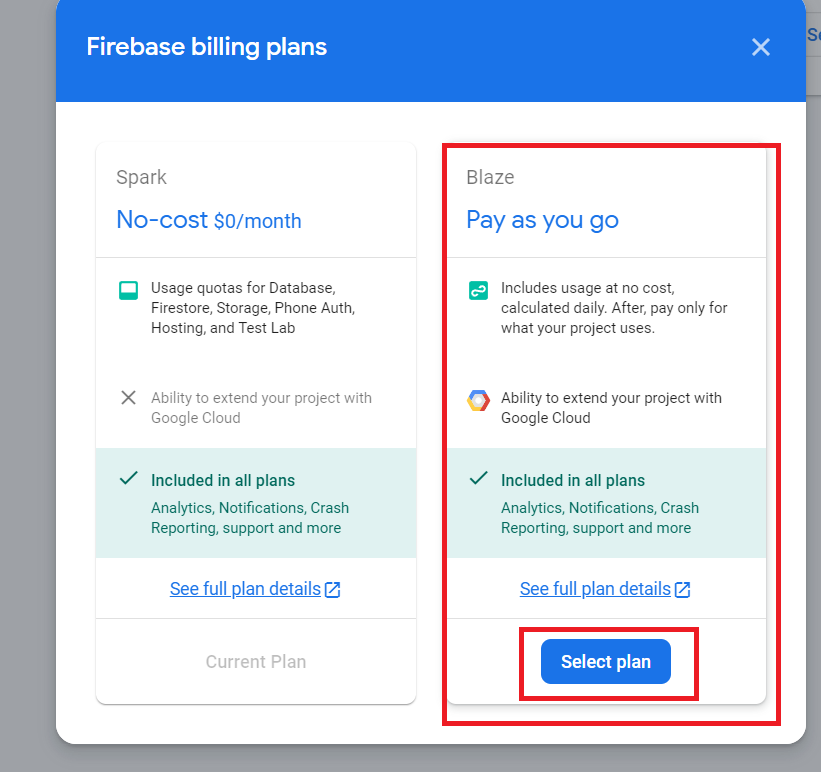Click the green usage link icon on Blaze card

(x=478, y=290)
